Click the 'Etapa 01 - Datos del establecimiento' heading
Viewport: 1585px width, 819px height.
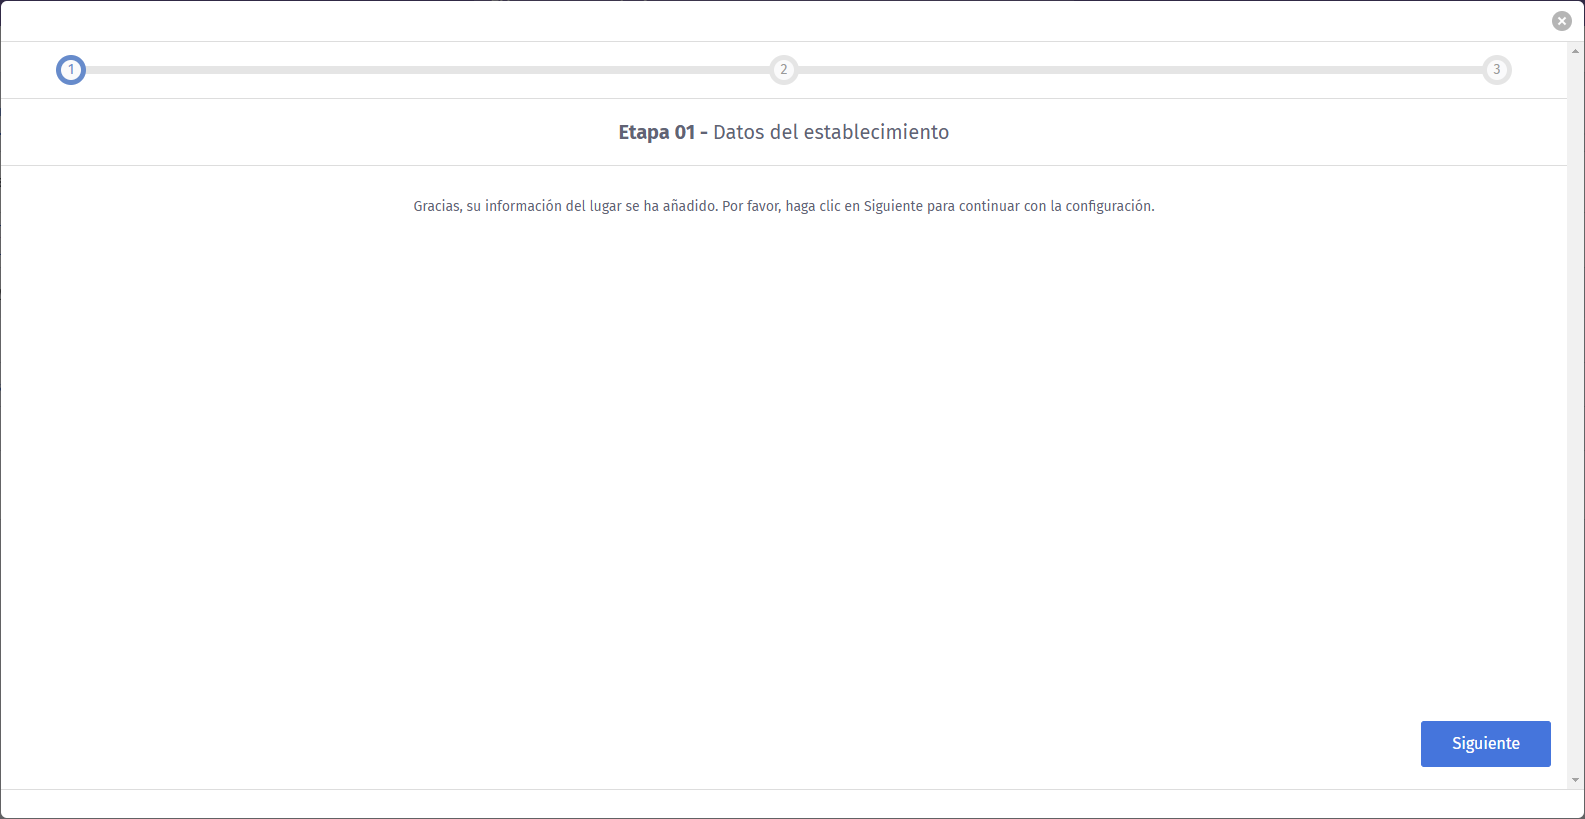click(784, 132)
